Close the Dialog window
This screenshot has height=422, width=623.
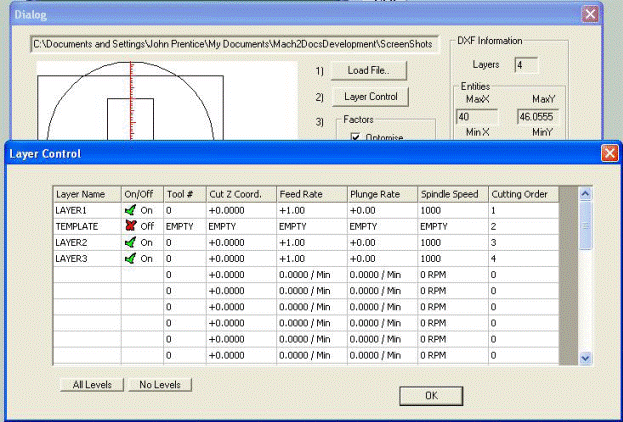[x=591, y=15]
